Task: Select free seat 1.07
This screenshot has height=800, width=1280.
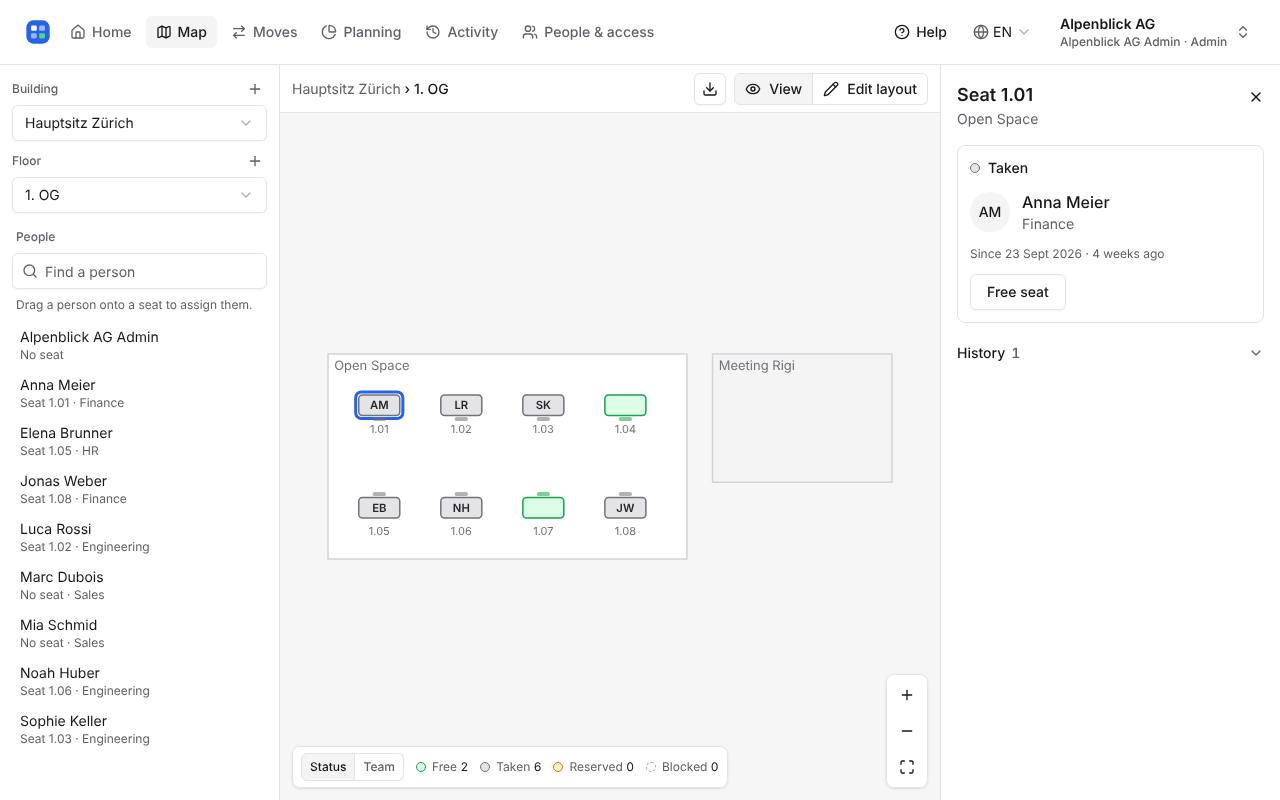Action: (543, 508)
